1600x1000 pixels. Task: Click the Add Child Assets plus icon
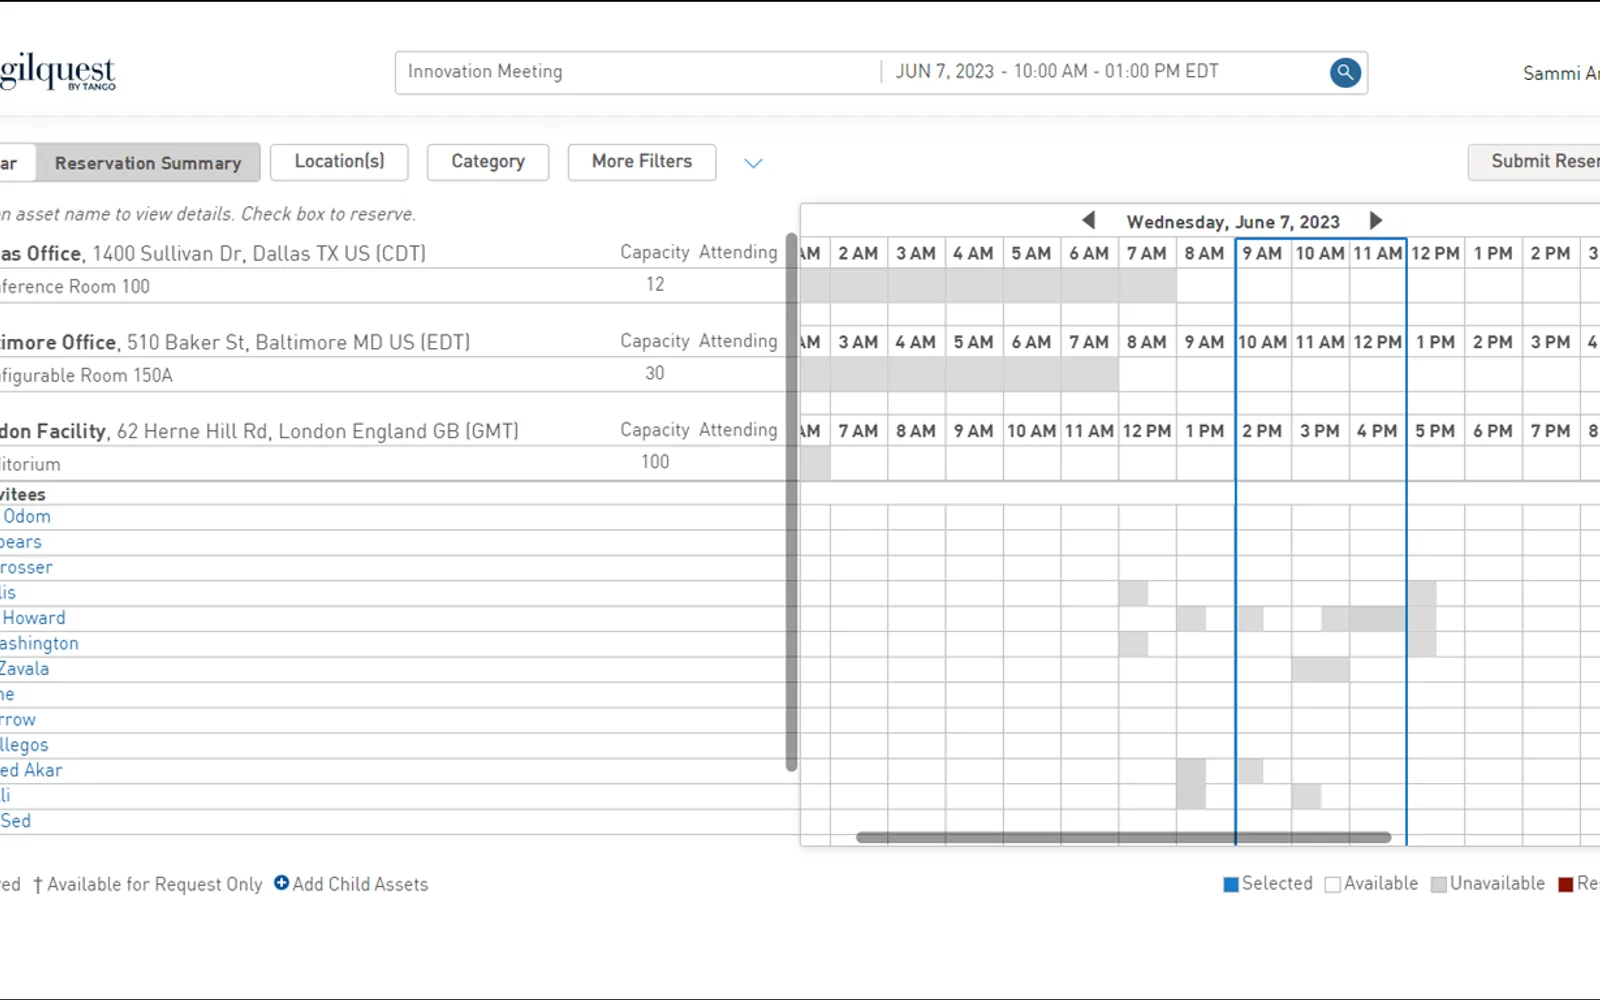(x=282, y=883)
